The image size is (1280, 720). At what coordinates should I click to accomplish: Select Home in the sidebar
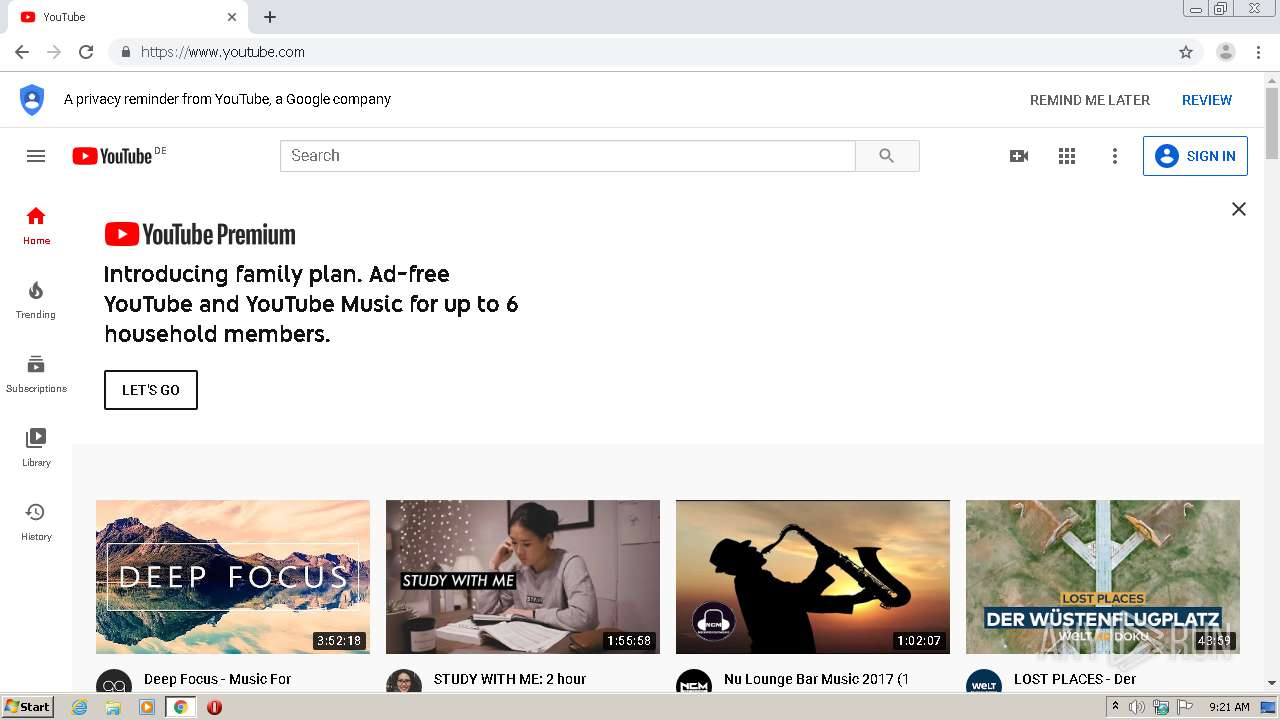tap(36, 225)
